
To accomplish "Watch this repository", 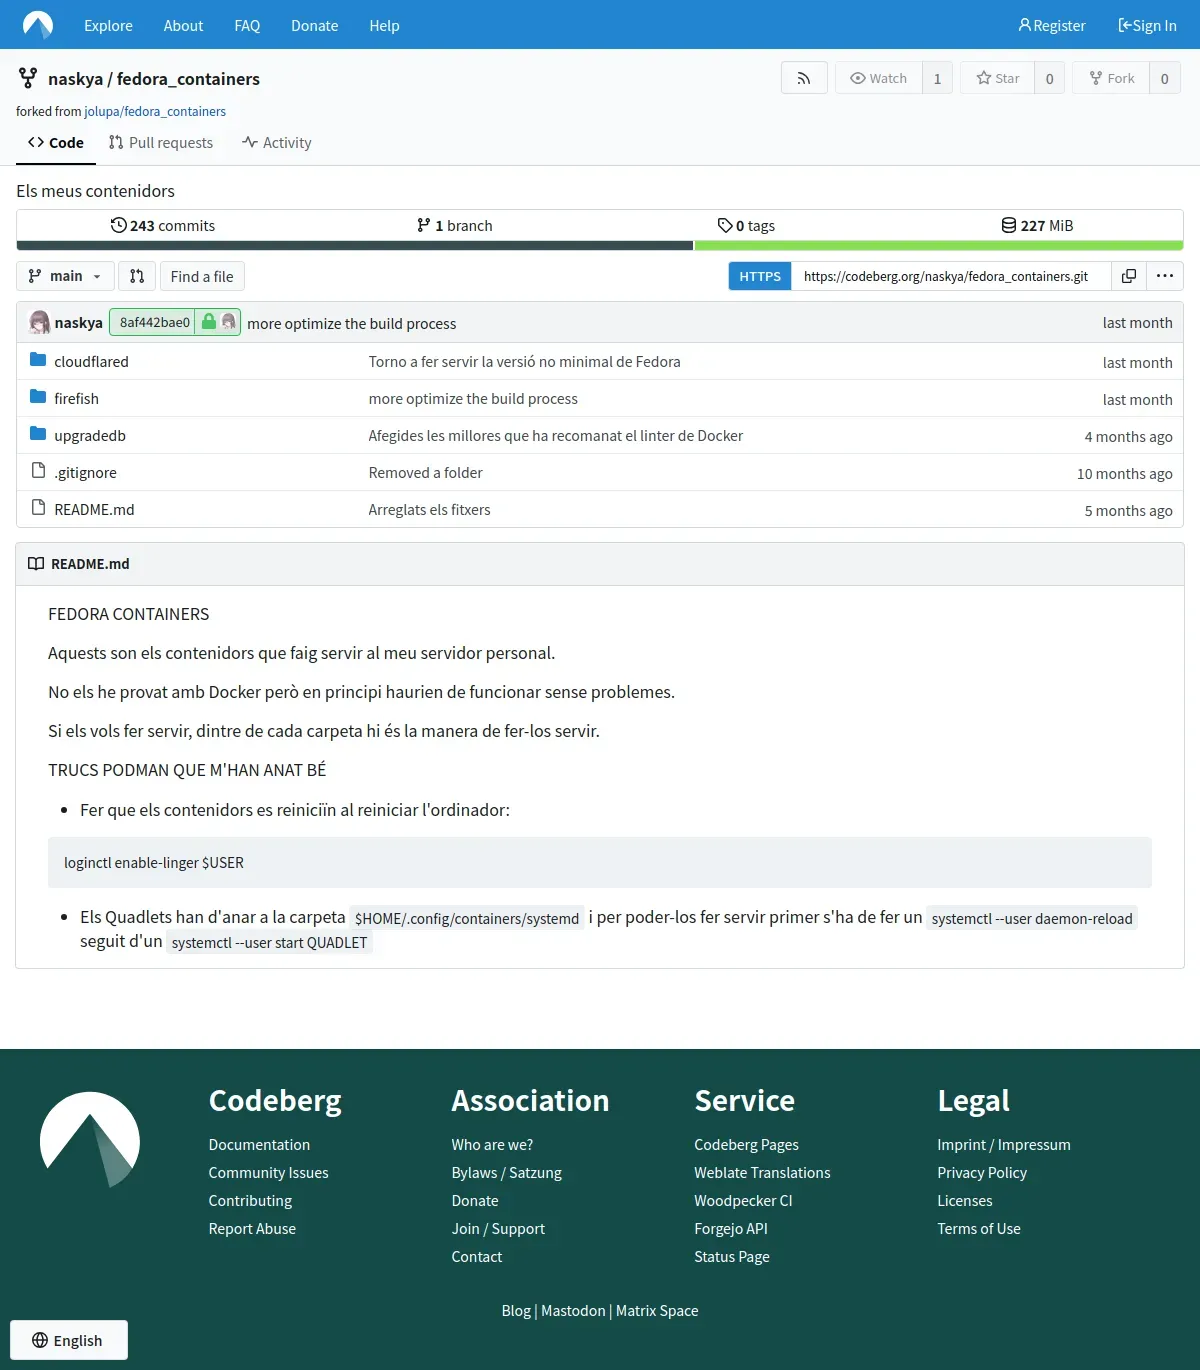I will click(878, 78).
